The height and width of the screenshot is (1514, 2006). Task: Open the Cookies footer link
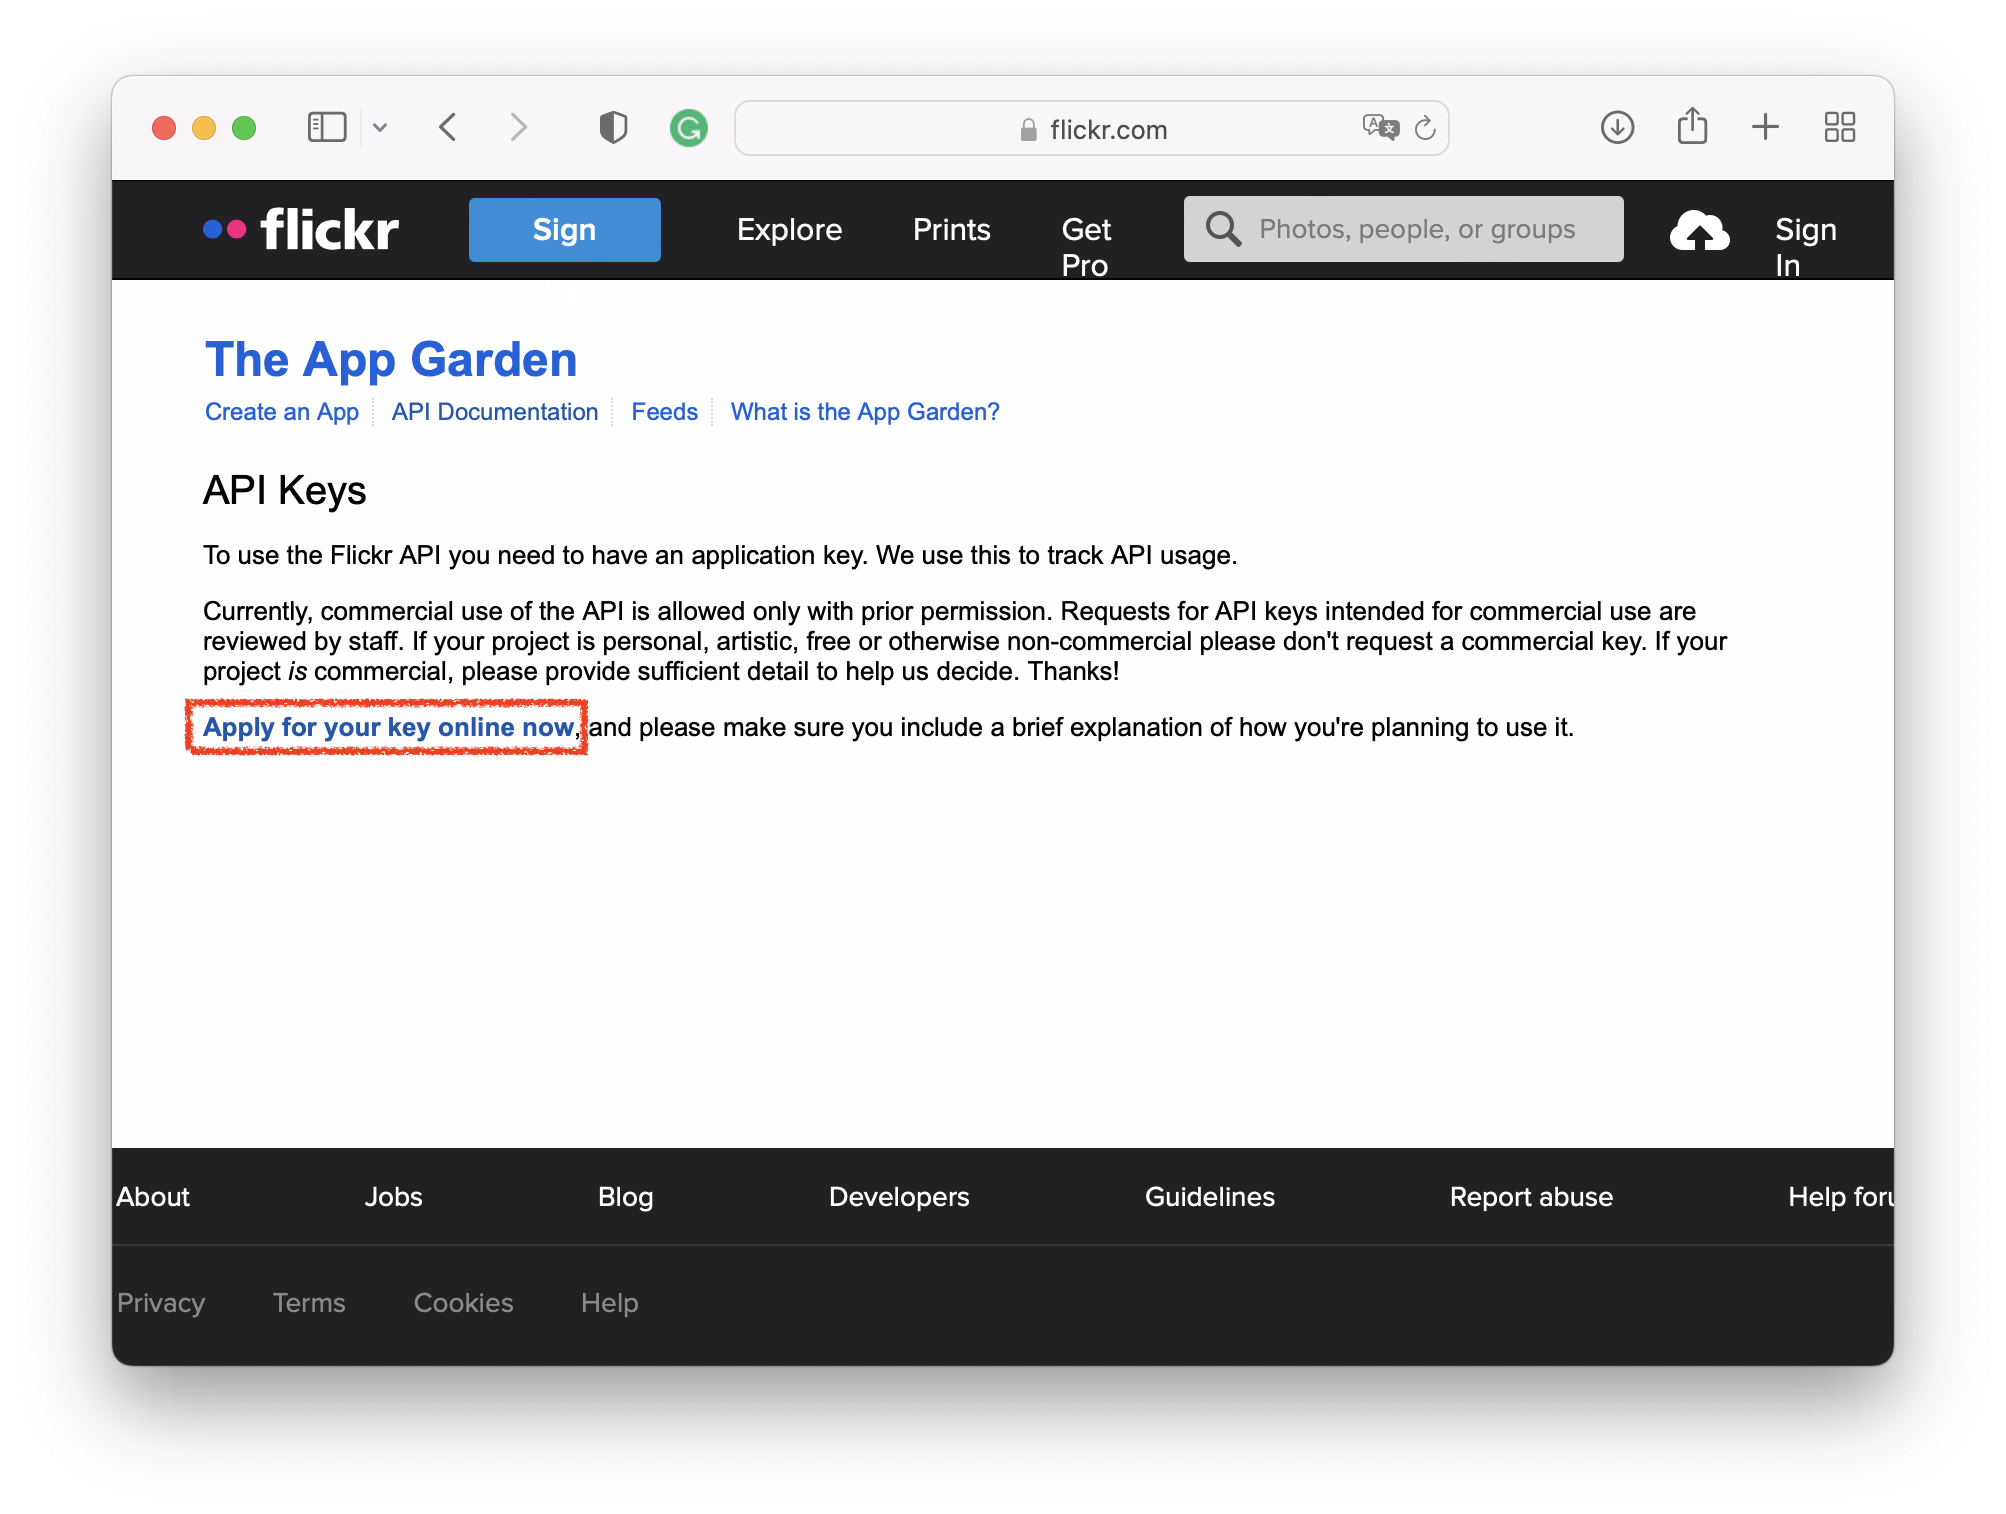[x=464, y=1303]
